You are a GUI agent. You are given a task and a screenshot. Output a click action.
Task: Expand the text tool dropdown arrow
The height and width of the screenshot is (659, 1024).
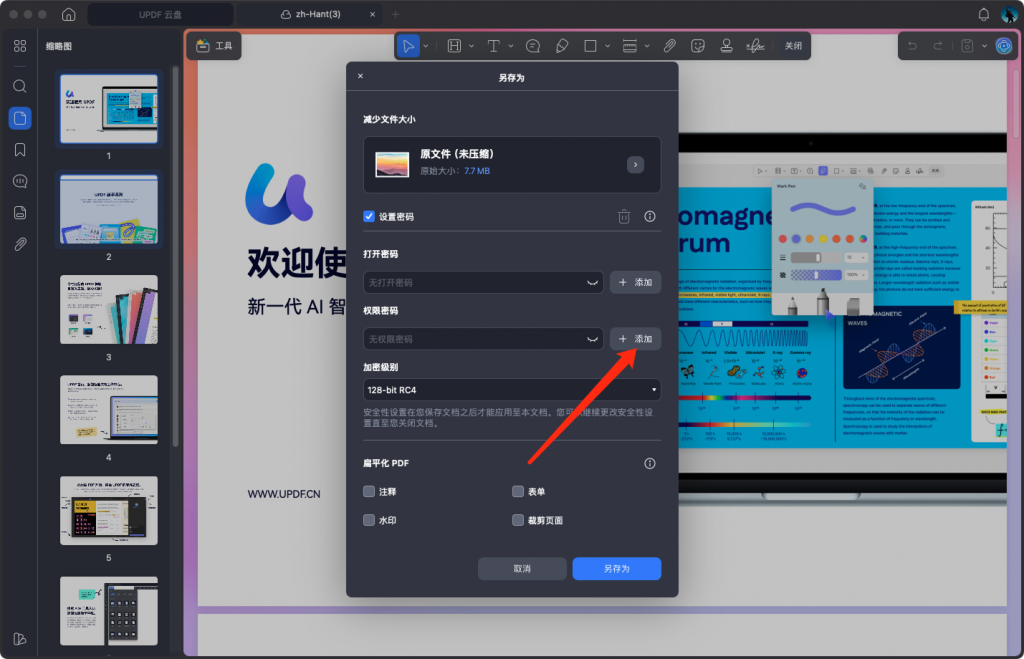click(x=511, y=46)
